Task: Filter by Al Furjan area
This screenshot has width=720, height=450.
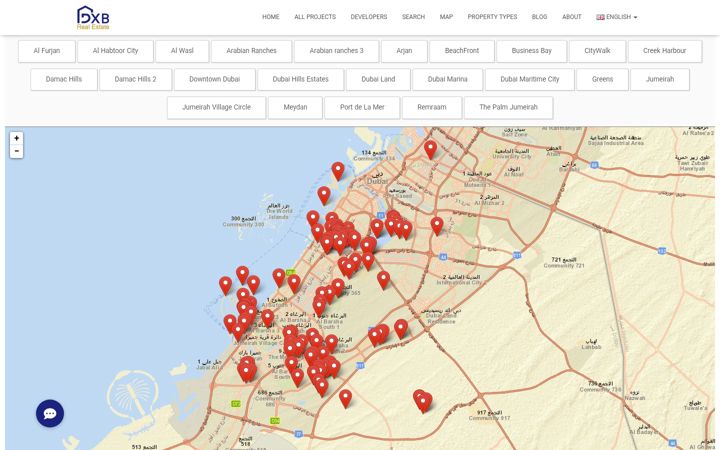Action: point(47,51)
